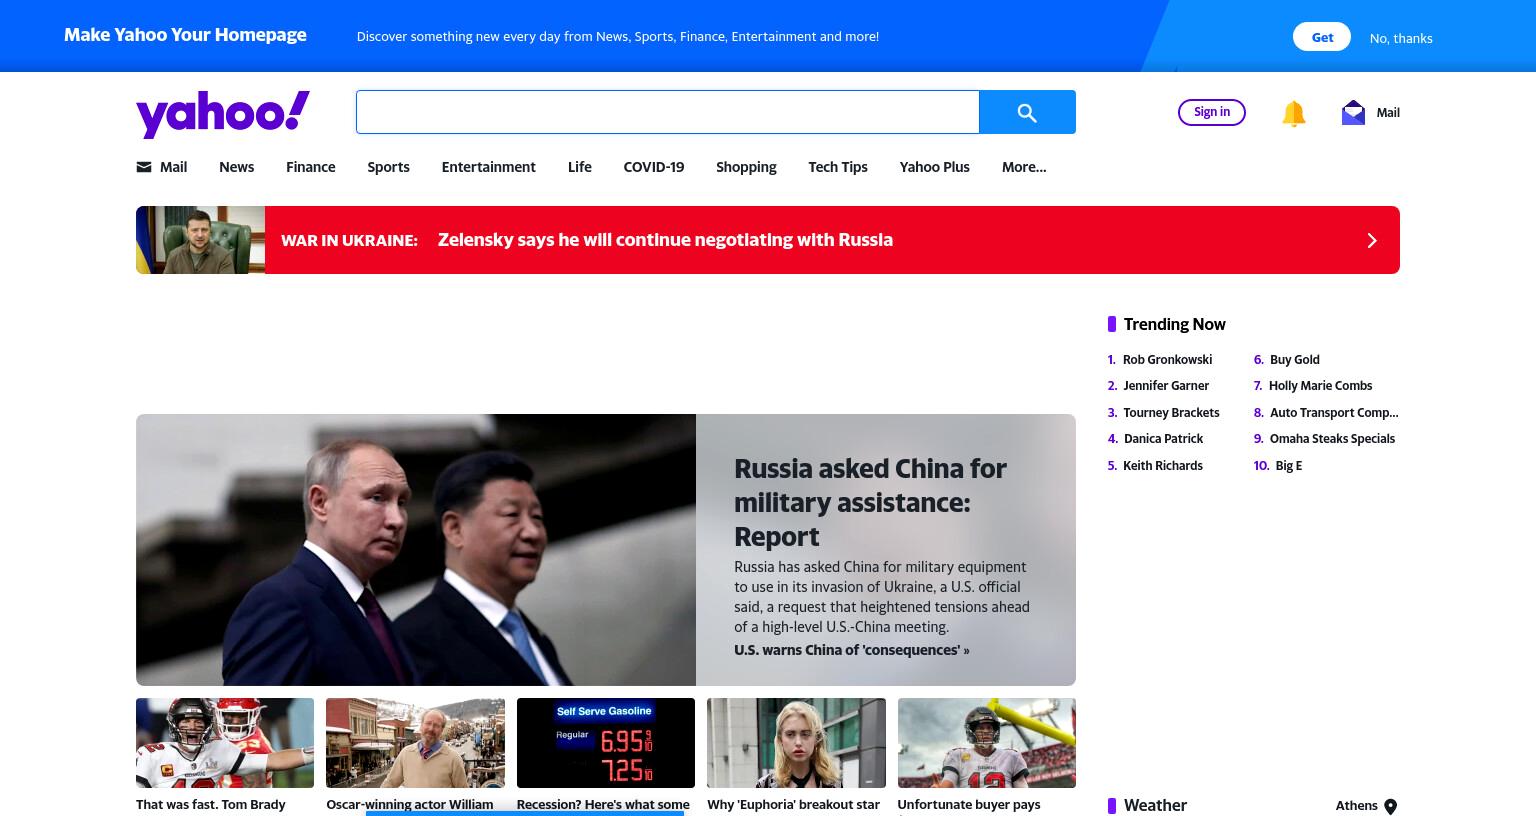The height and width of the screenshot is (816, 1536).
Task: Click the arrow on the Ukraine banner
Action: (1372, 240)
